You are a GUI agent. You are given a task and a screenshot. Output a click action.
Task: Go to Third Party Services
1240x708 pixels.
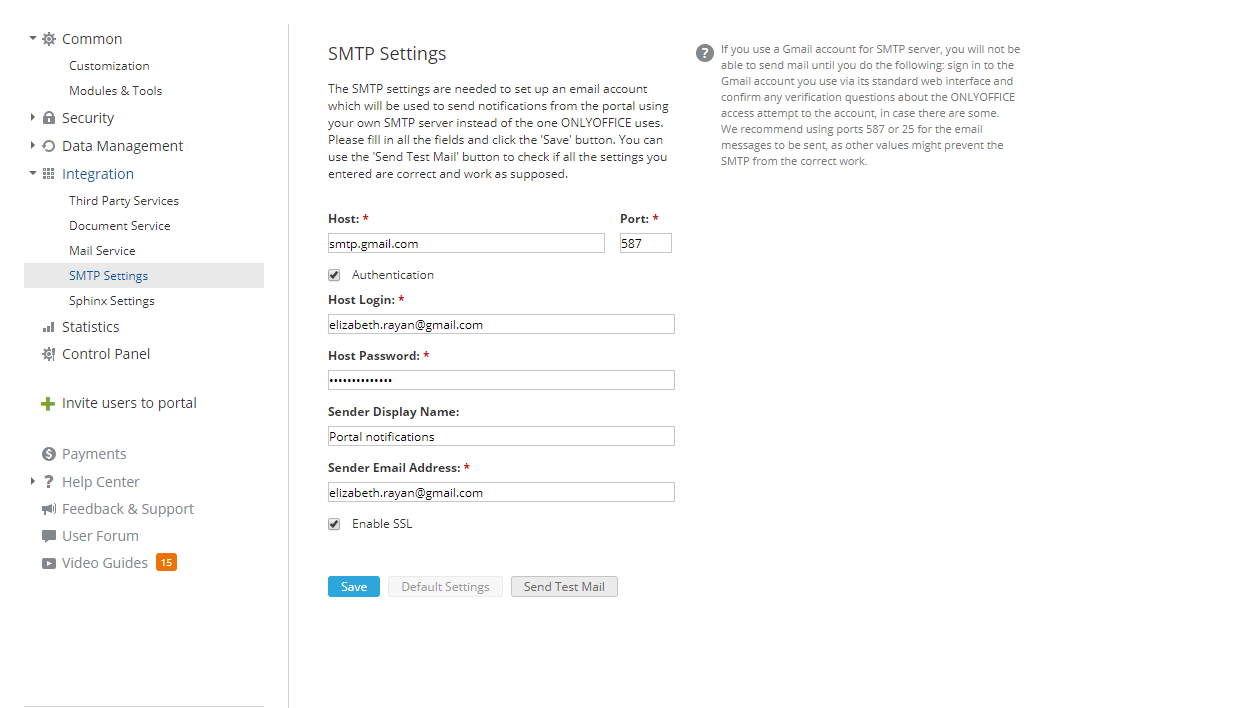(124, 201)
